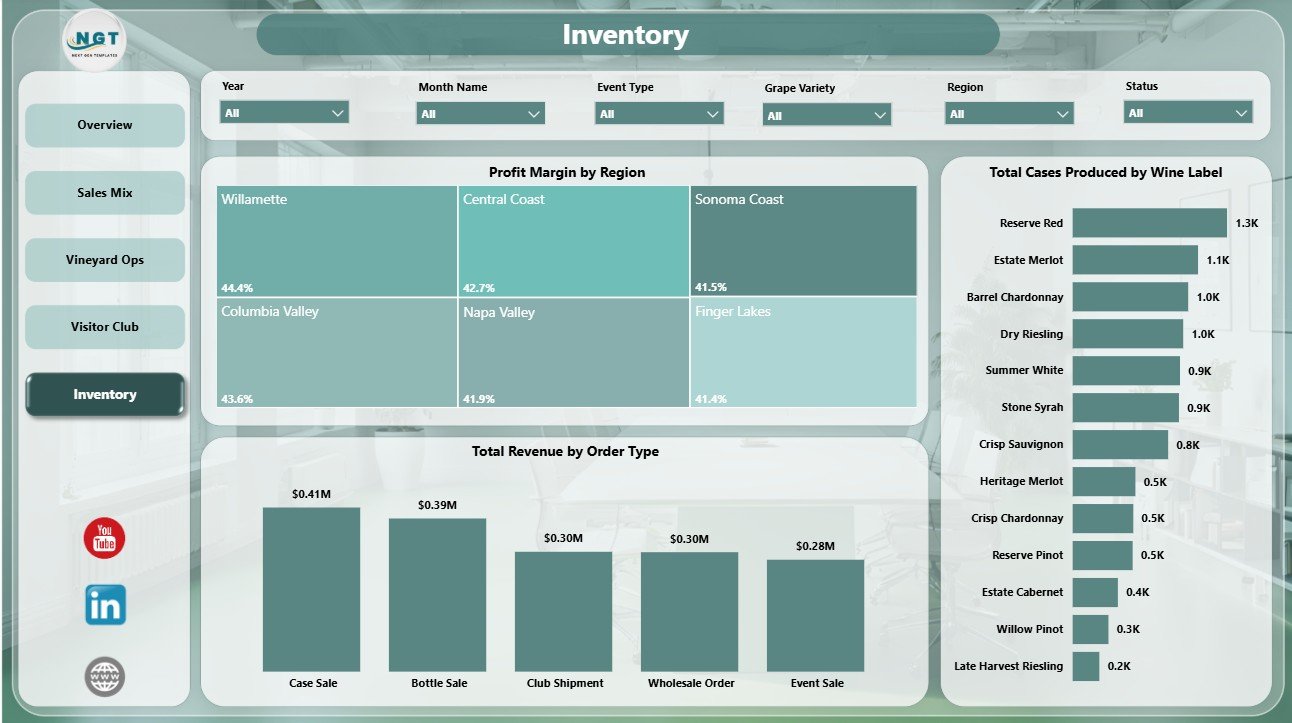1292x723 pixels.
Task: Open the Status filter dropdown
Action: (1189, 113)
